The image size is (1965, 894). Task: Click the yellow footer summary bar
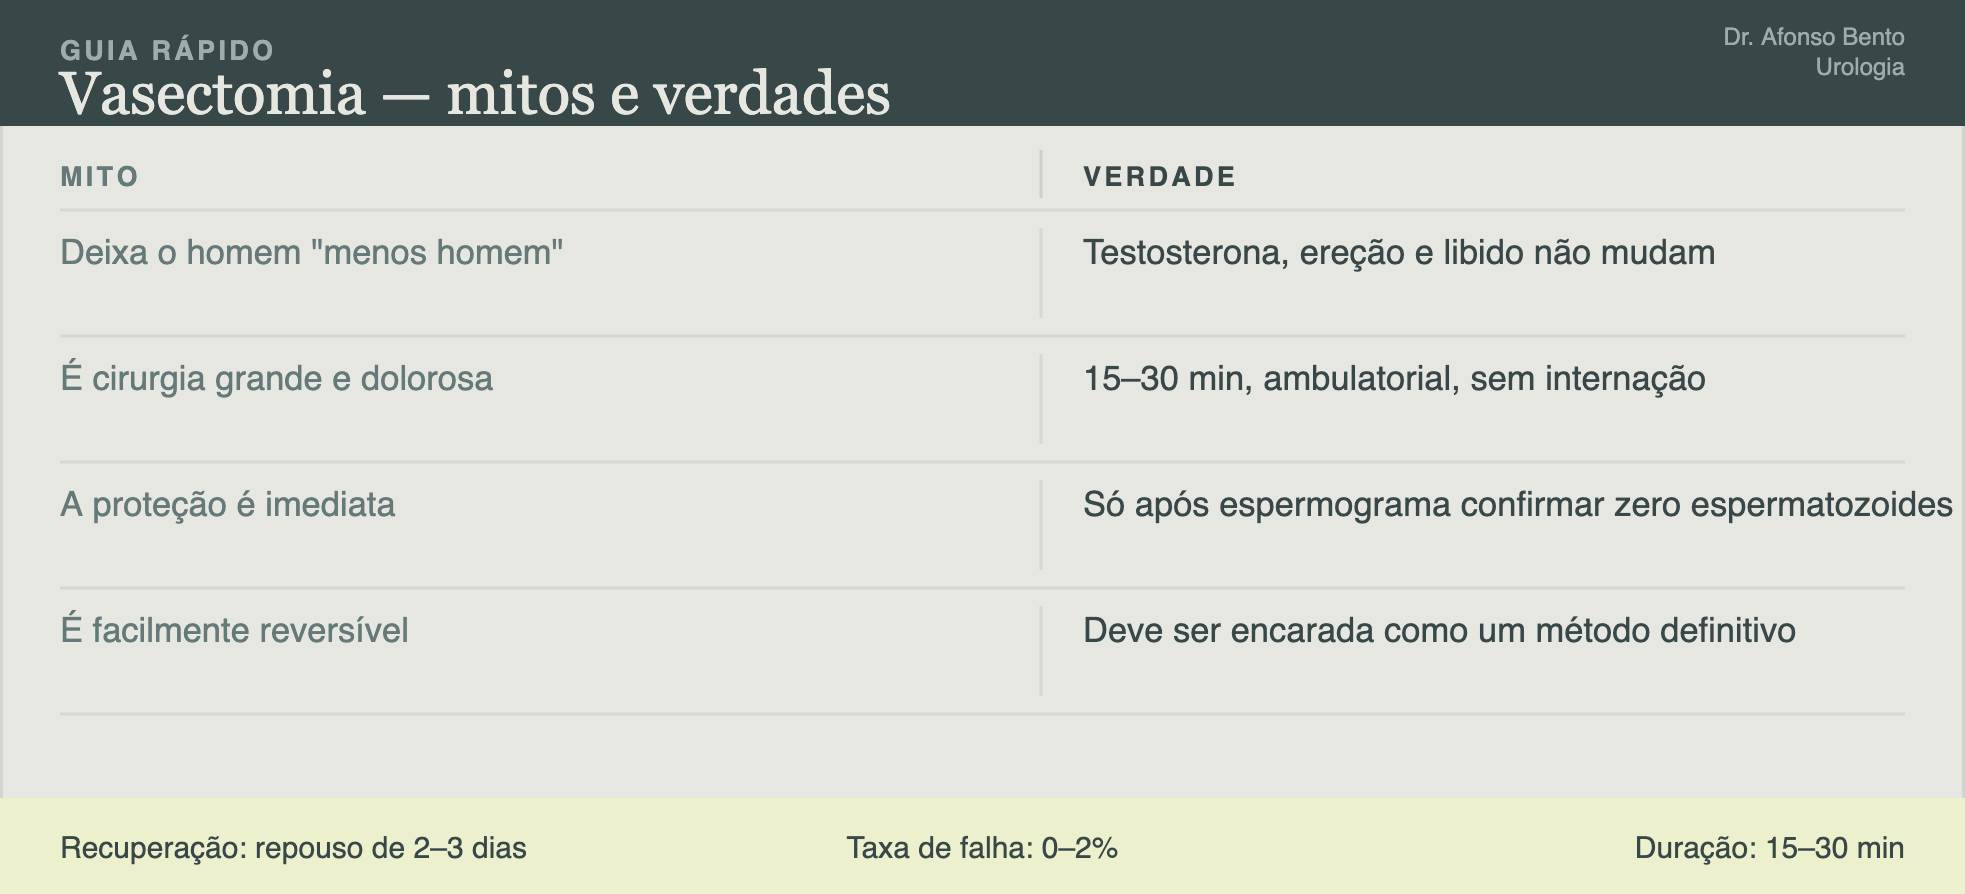982,846
